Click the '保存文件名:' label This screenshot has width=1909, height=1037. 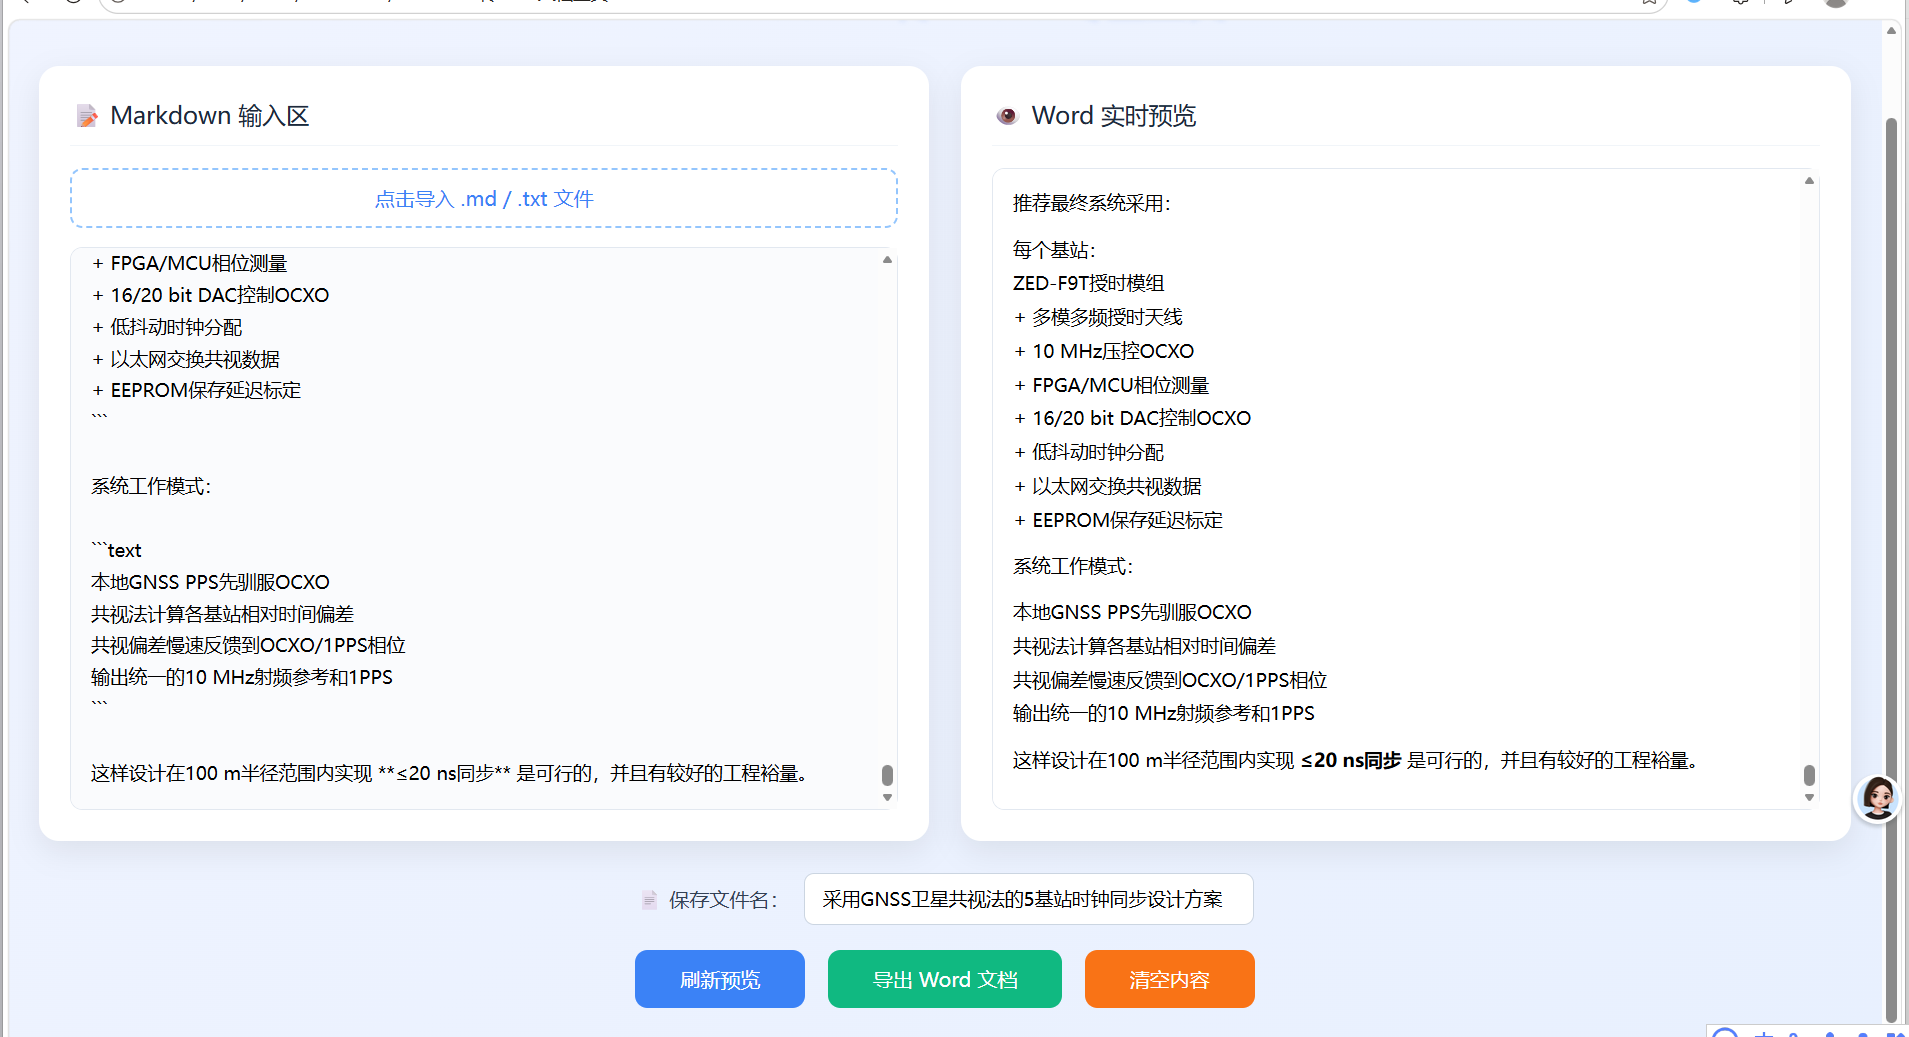tap(723, 900)
